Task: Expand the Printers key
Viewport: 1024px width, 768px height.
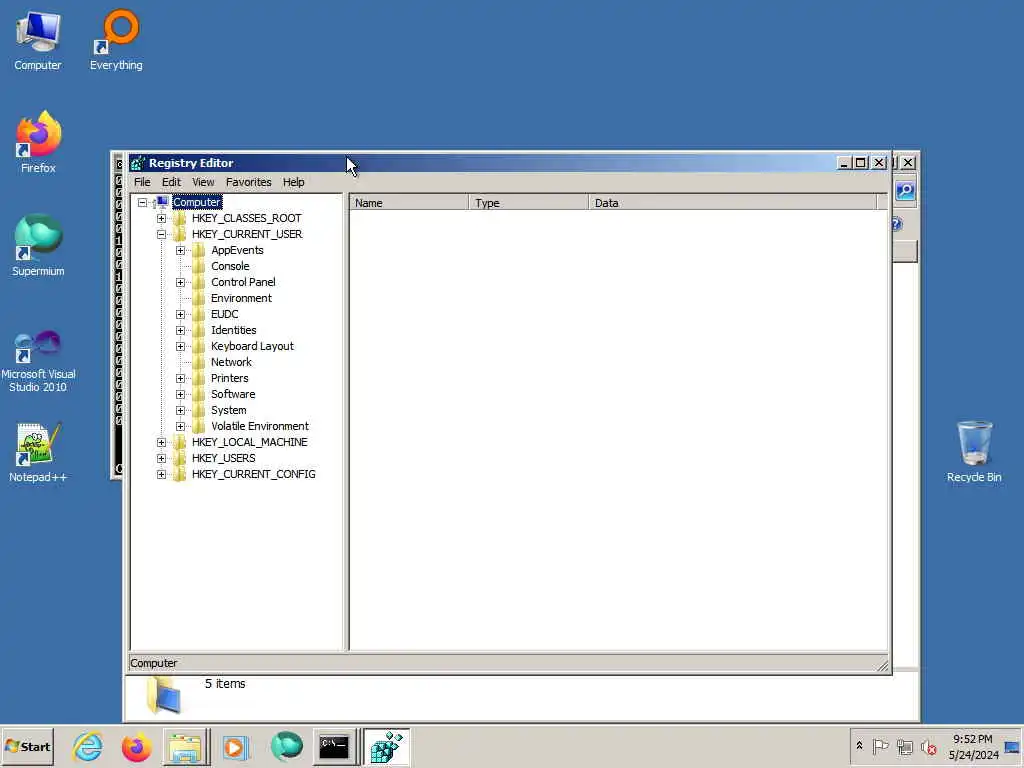Action: pos(180,378)
